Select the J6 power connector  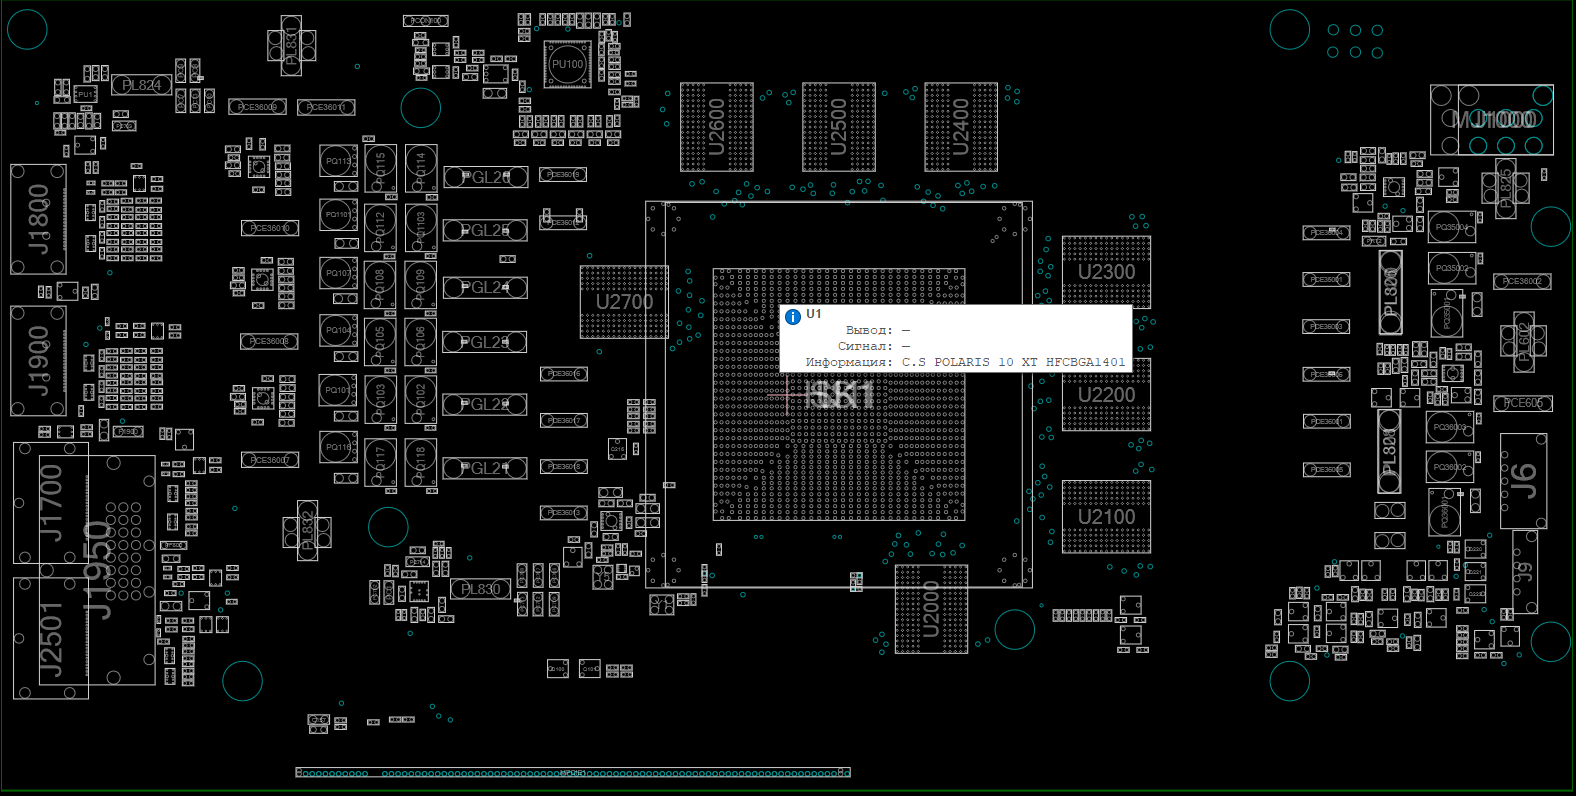[1523, 481]
